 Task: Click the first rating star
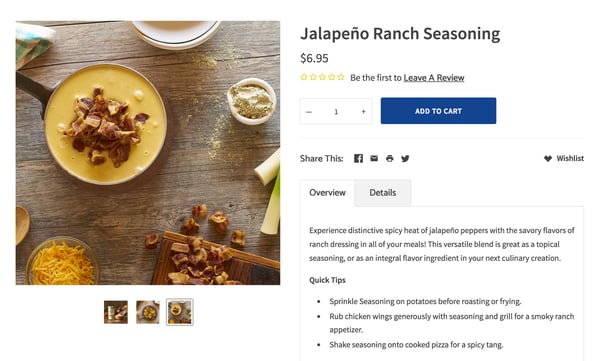pyautogui.click(x=304, y=77)
